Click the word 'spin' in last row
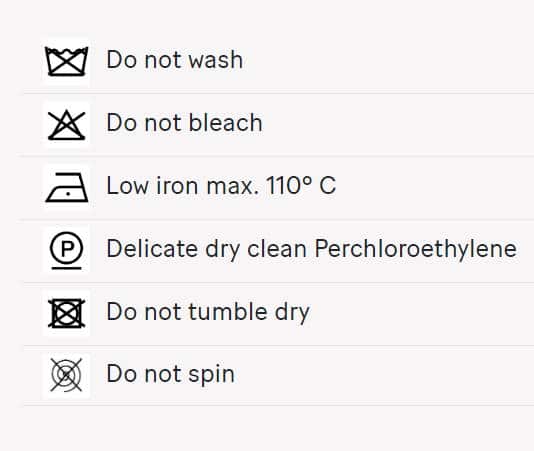Screen dimensions: 534x451 tap(211, 375)
